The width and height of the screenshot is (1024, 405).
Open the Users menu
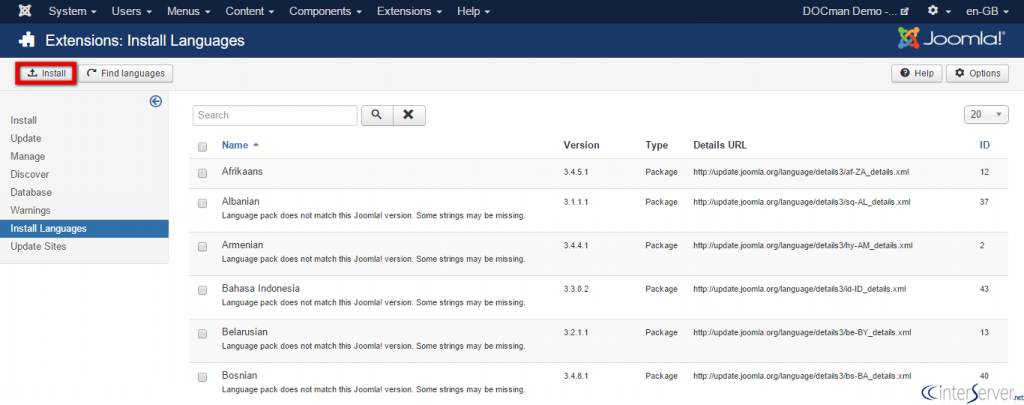pyautogui.click(x=131, y=12)
